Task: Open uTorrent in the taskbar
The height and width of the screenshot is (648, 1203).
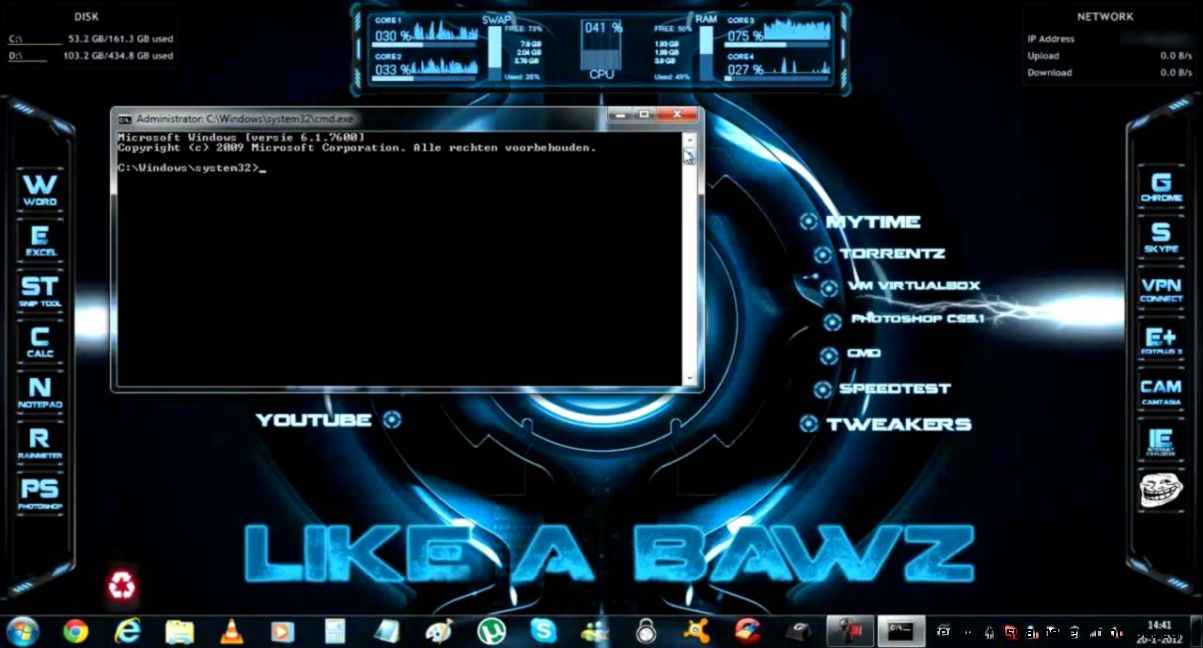Action: [x=491, y=631]
